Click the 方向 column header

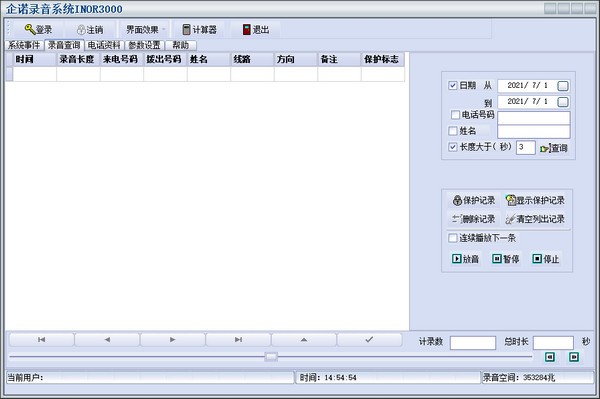coord(296,59)
